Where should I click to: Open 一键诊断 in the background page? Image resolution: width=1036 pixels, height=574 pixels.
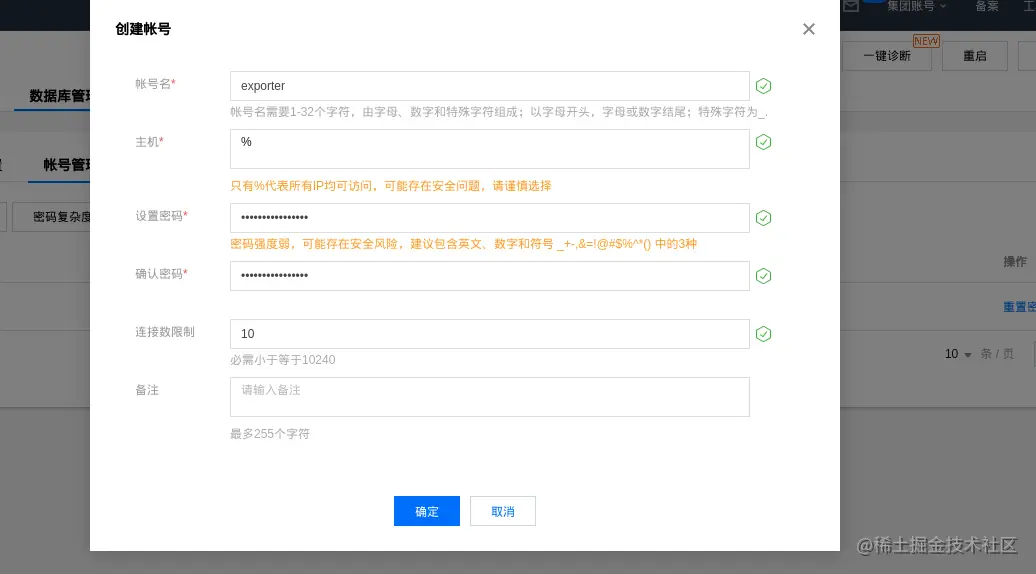(887, 56)
